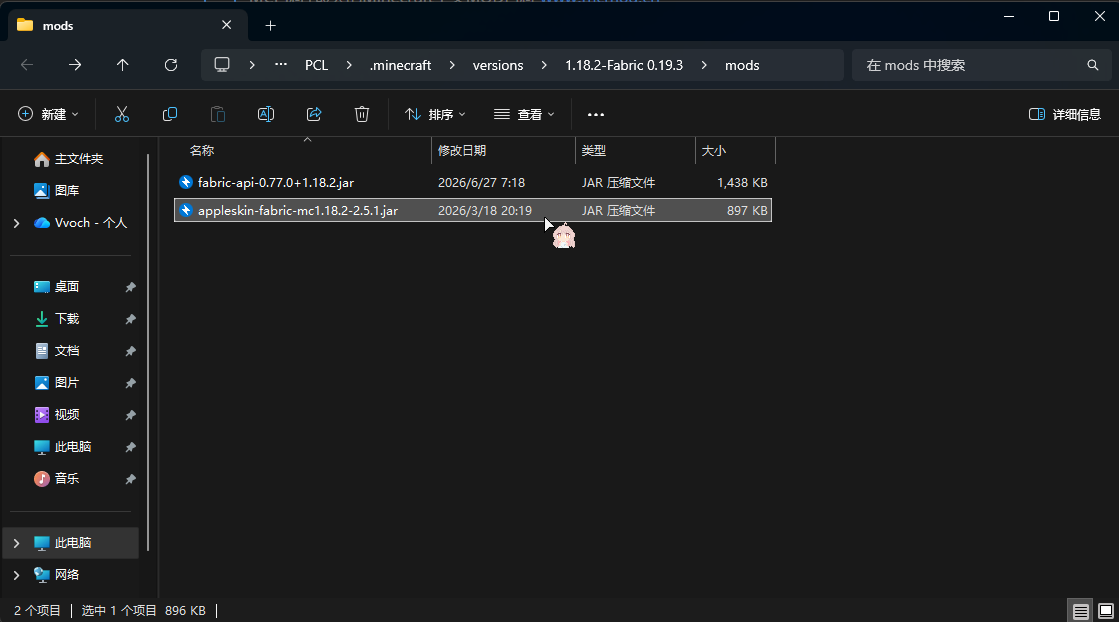The width and height of the screenshot is (1119, 622).
Task: Select appleskin-fabric-mc1.18.2-2.5.1.jar file name
Action: pos(298,210)
